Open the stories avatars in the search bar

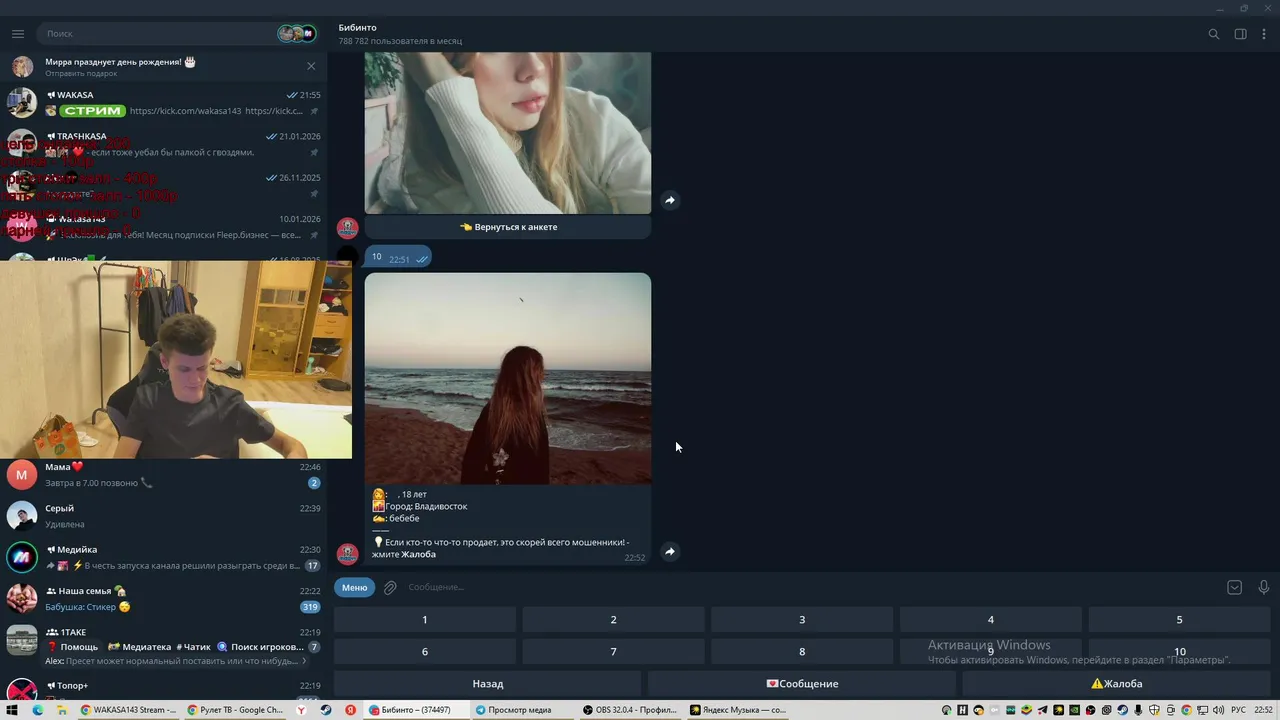click(297, 34)
